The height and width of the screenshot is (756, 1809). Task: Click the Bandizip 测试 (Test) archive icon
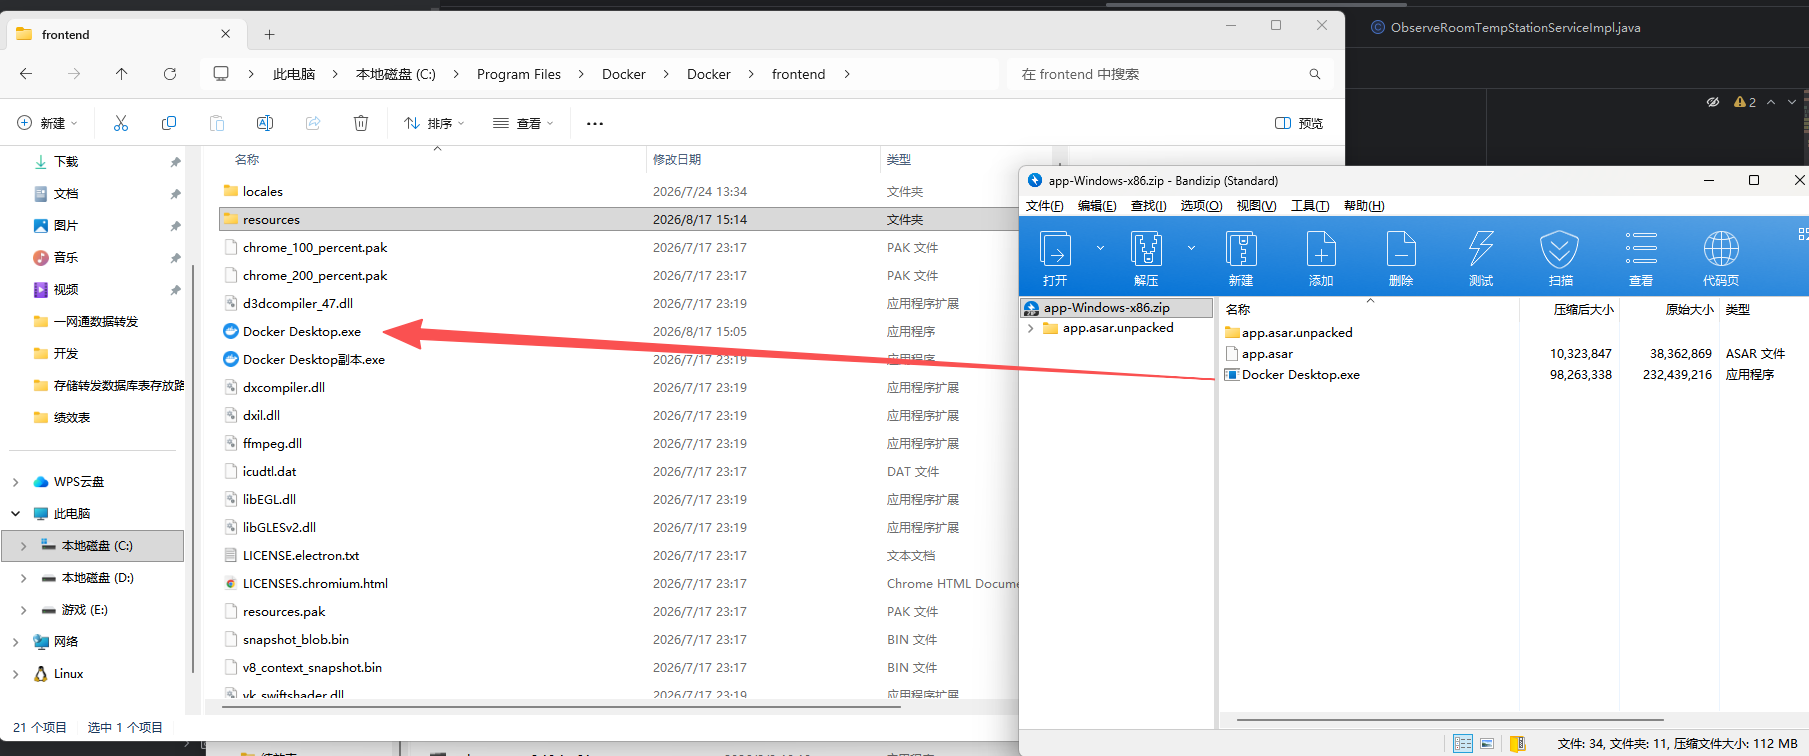tap(1481, 249)
